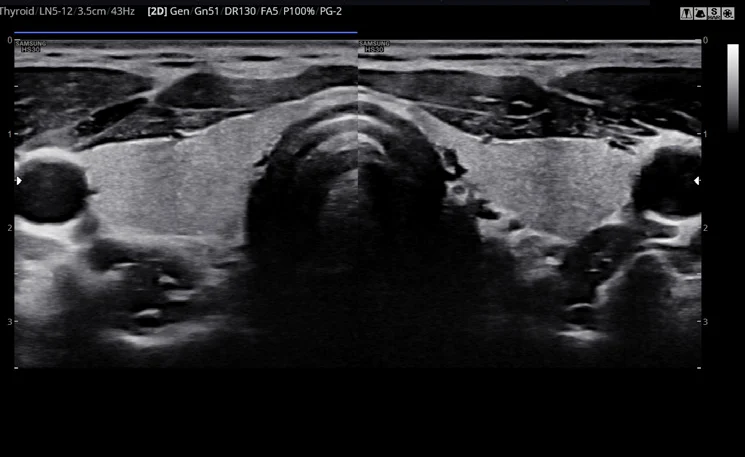Click the right focus-depth arrow marker
The width and height of the screenshot is (745, 457).
[697, 181]
